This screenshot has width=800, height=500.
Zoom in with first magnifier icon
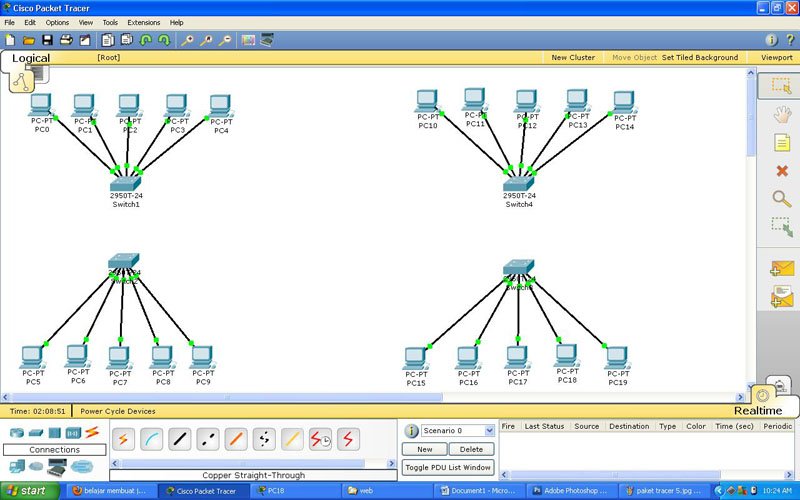point(187,40)
